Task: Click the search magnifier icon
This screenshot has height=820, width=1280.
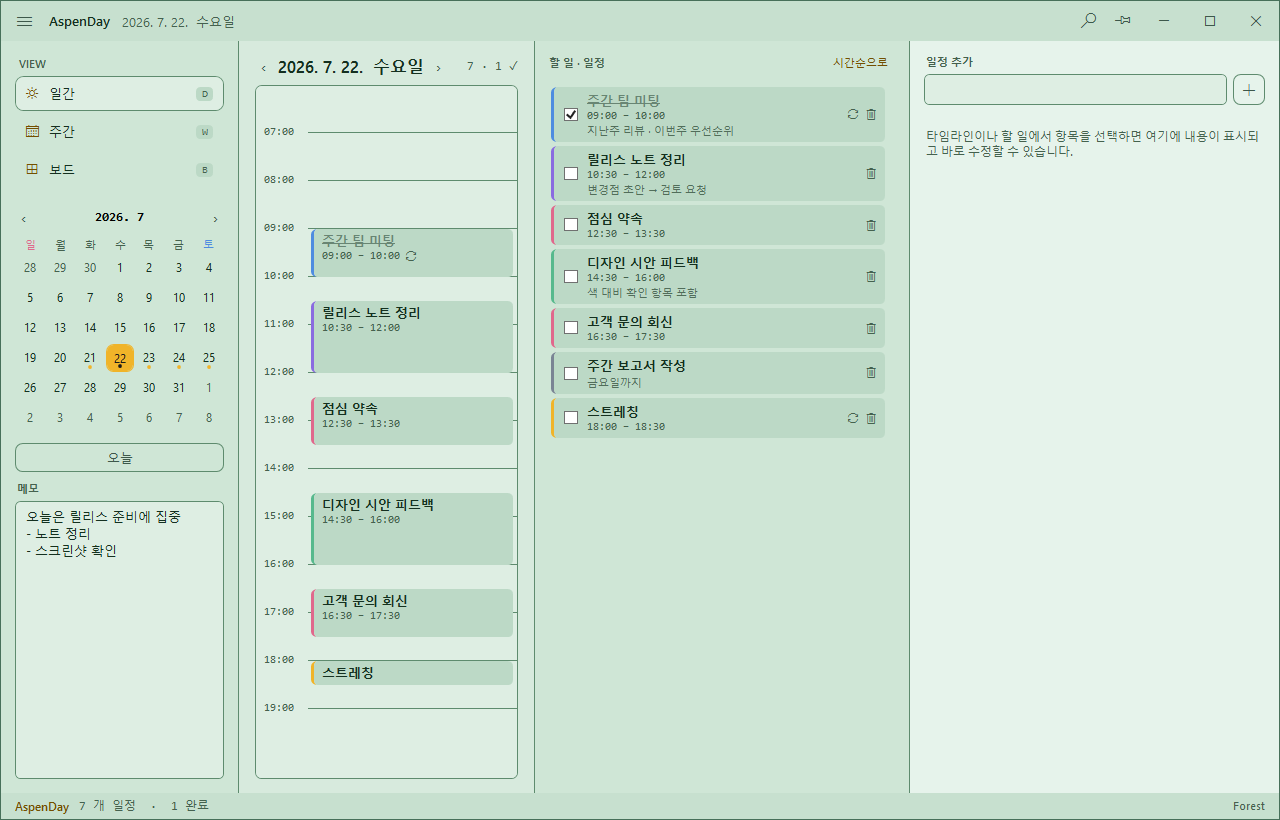Action: [1089, 20]
